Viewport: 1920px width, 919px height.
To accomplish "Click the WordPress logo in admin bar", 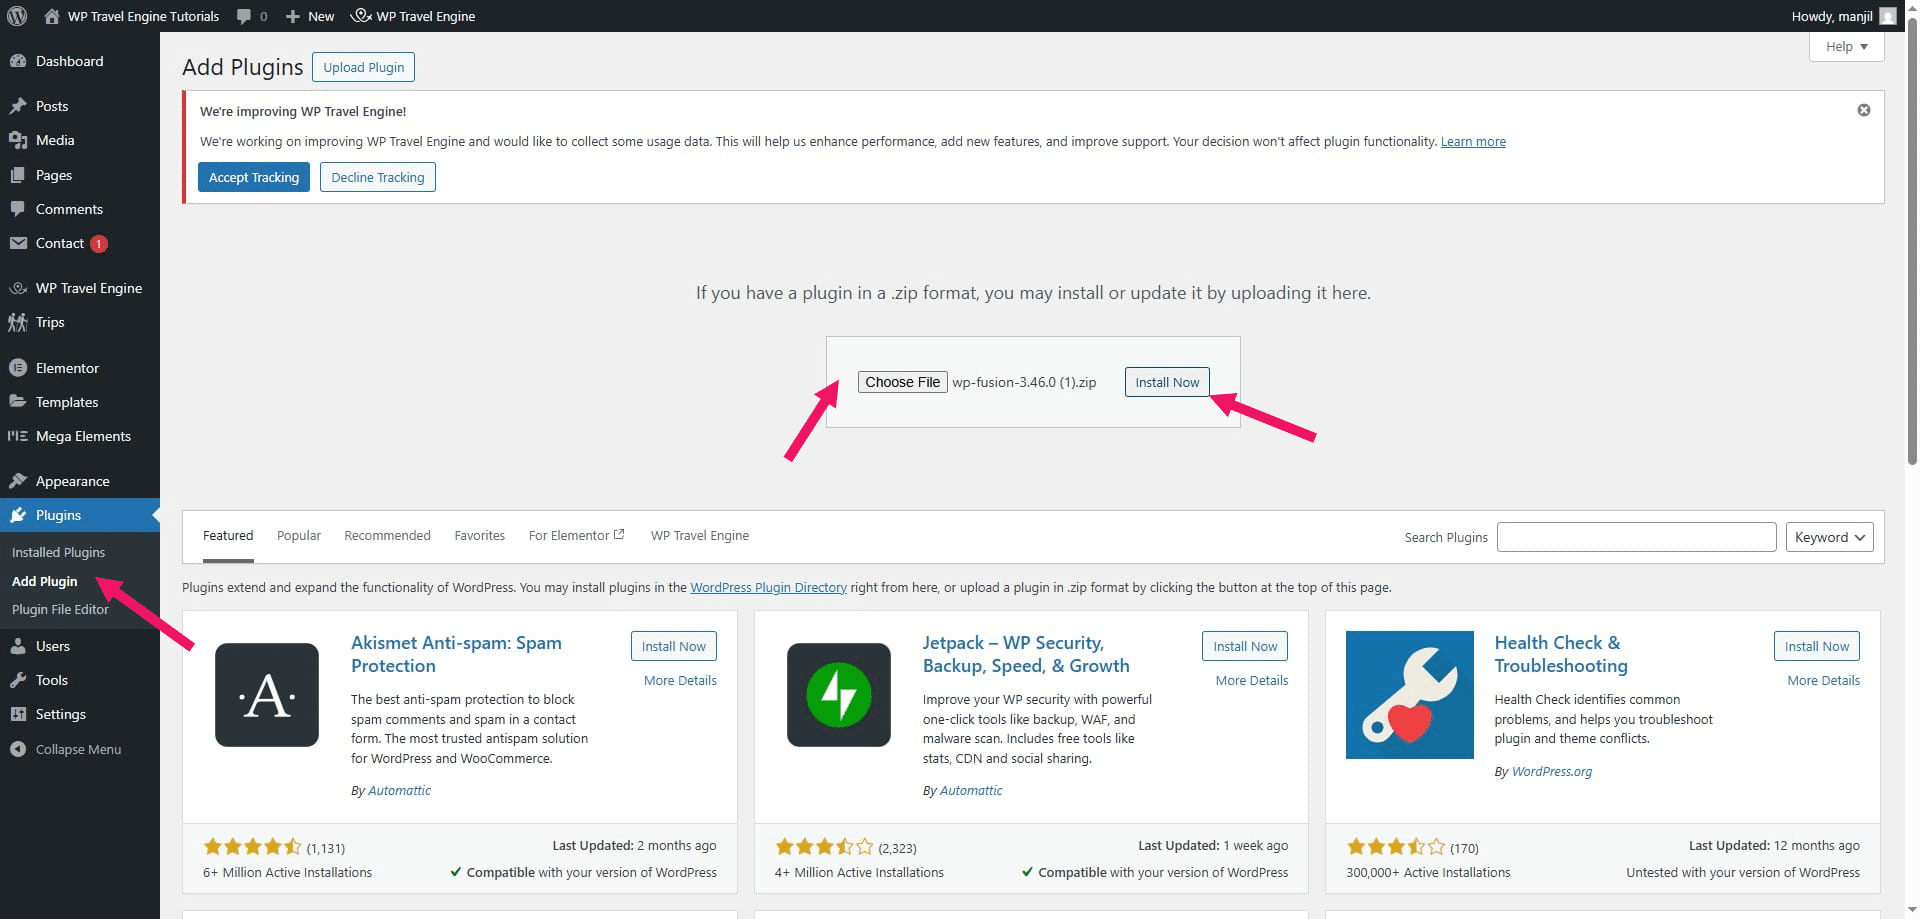I will [15, 15].
